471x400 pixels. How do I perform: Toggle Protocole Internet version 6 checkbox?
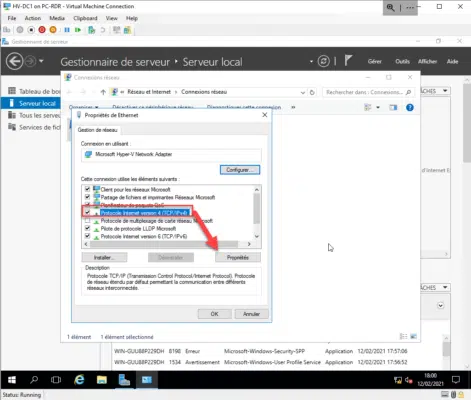click(87, 236)
